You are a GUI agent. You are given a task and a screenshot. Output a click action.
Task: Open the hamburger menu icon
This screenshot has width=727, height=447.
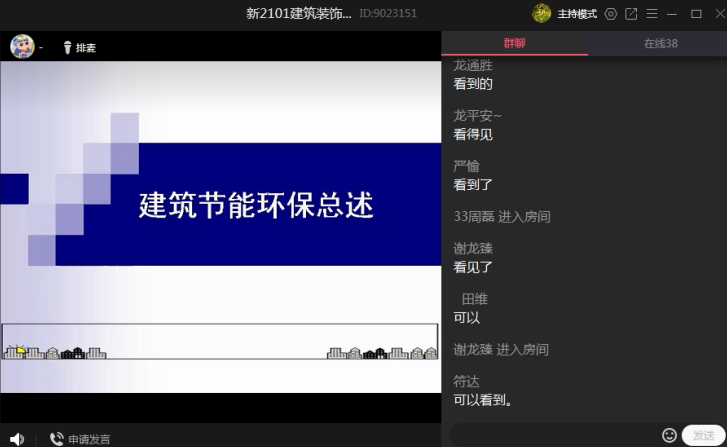pos(652,14)
